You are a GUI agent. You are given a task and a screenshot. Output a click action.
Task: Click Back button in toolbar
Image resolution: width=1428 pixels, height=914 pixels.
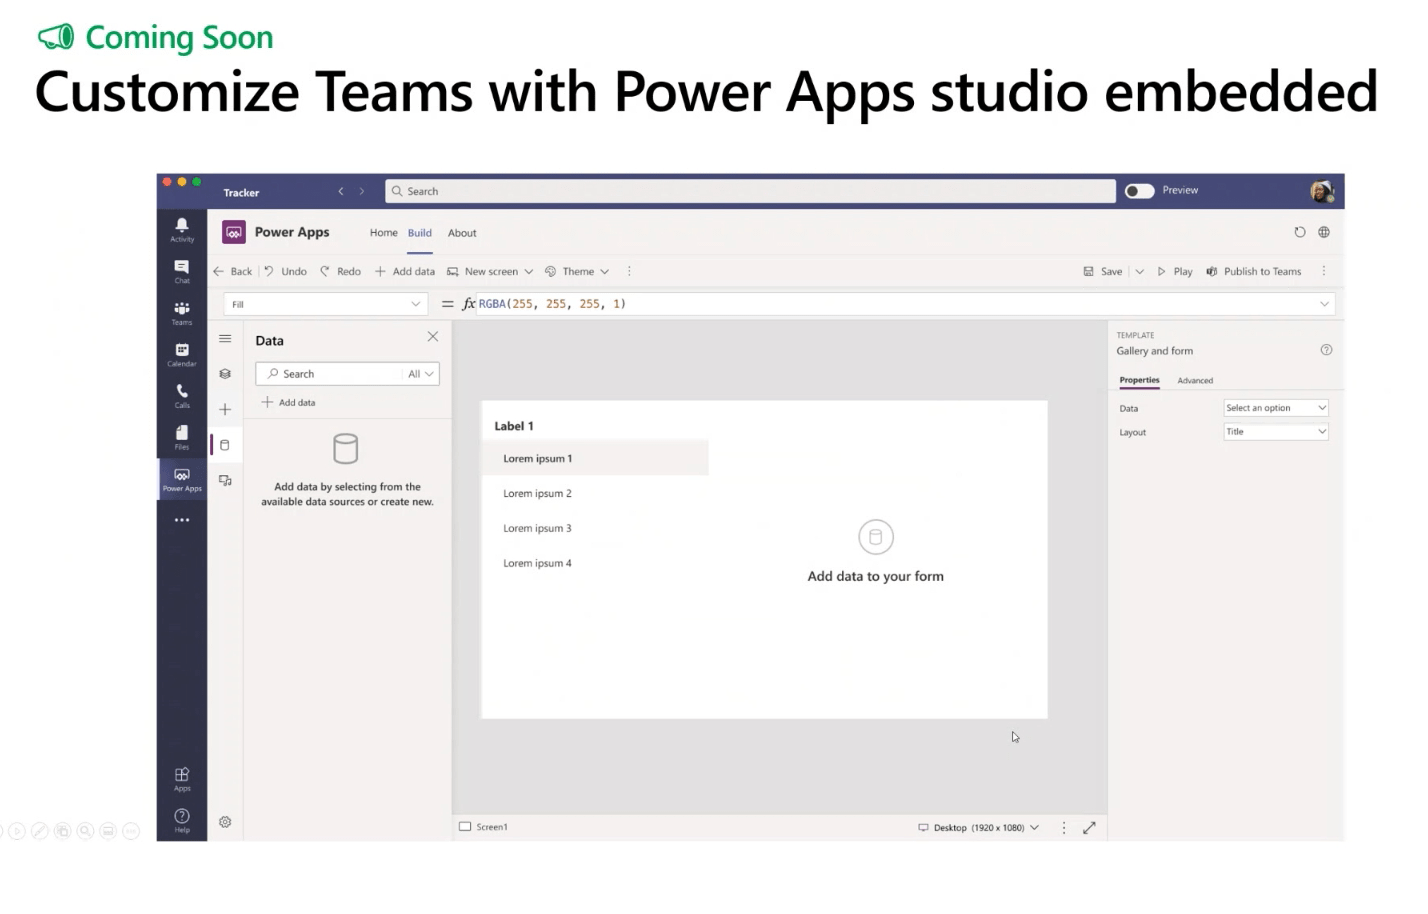[232, 271]
